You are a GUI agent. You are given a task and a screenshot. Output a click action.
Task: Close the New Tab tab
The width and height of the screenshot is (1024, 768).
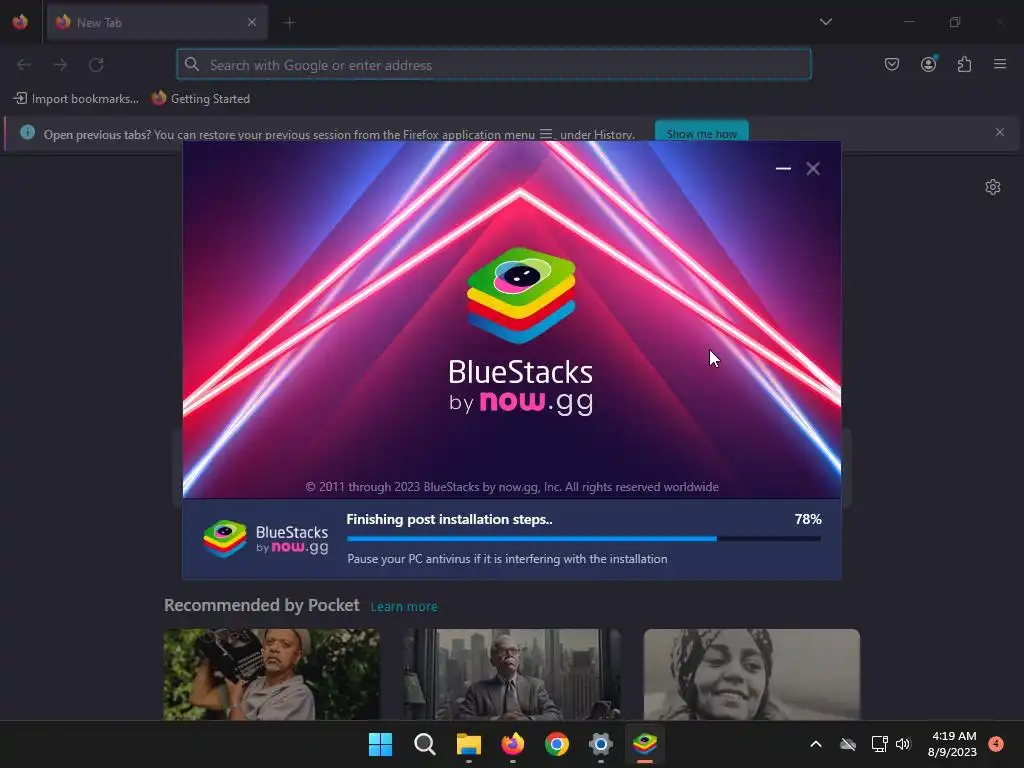pyautogui.click(x=252, y=22)
